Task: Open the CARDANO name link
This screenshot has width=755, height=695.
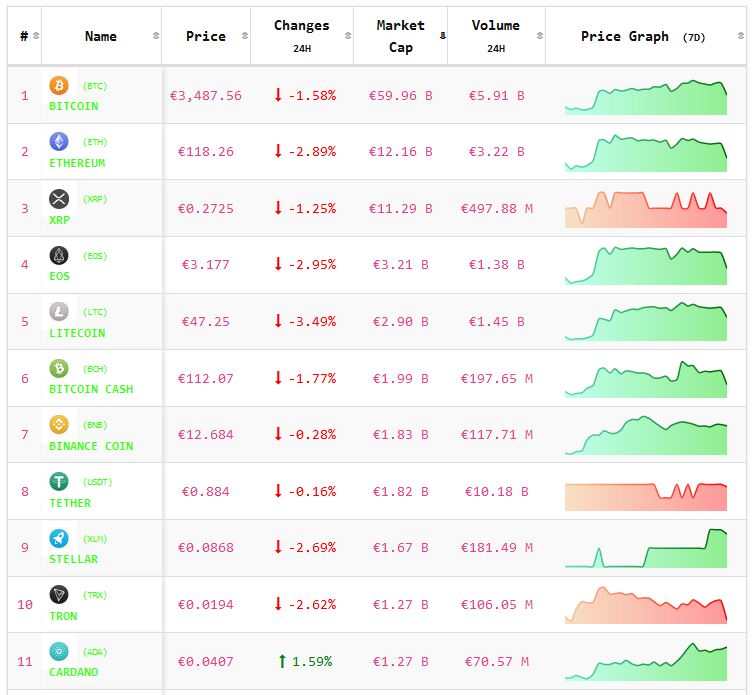Action: tap(74, 672)
